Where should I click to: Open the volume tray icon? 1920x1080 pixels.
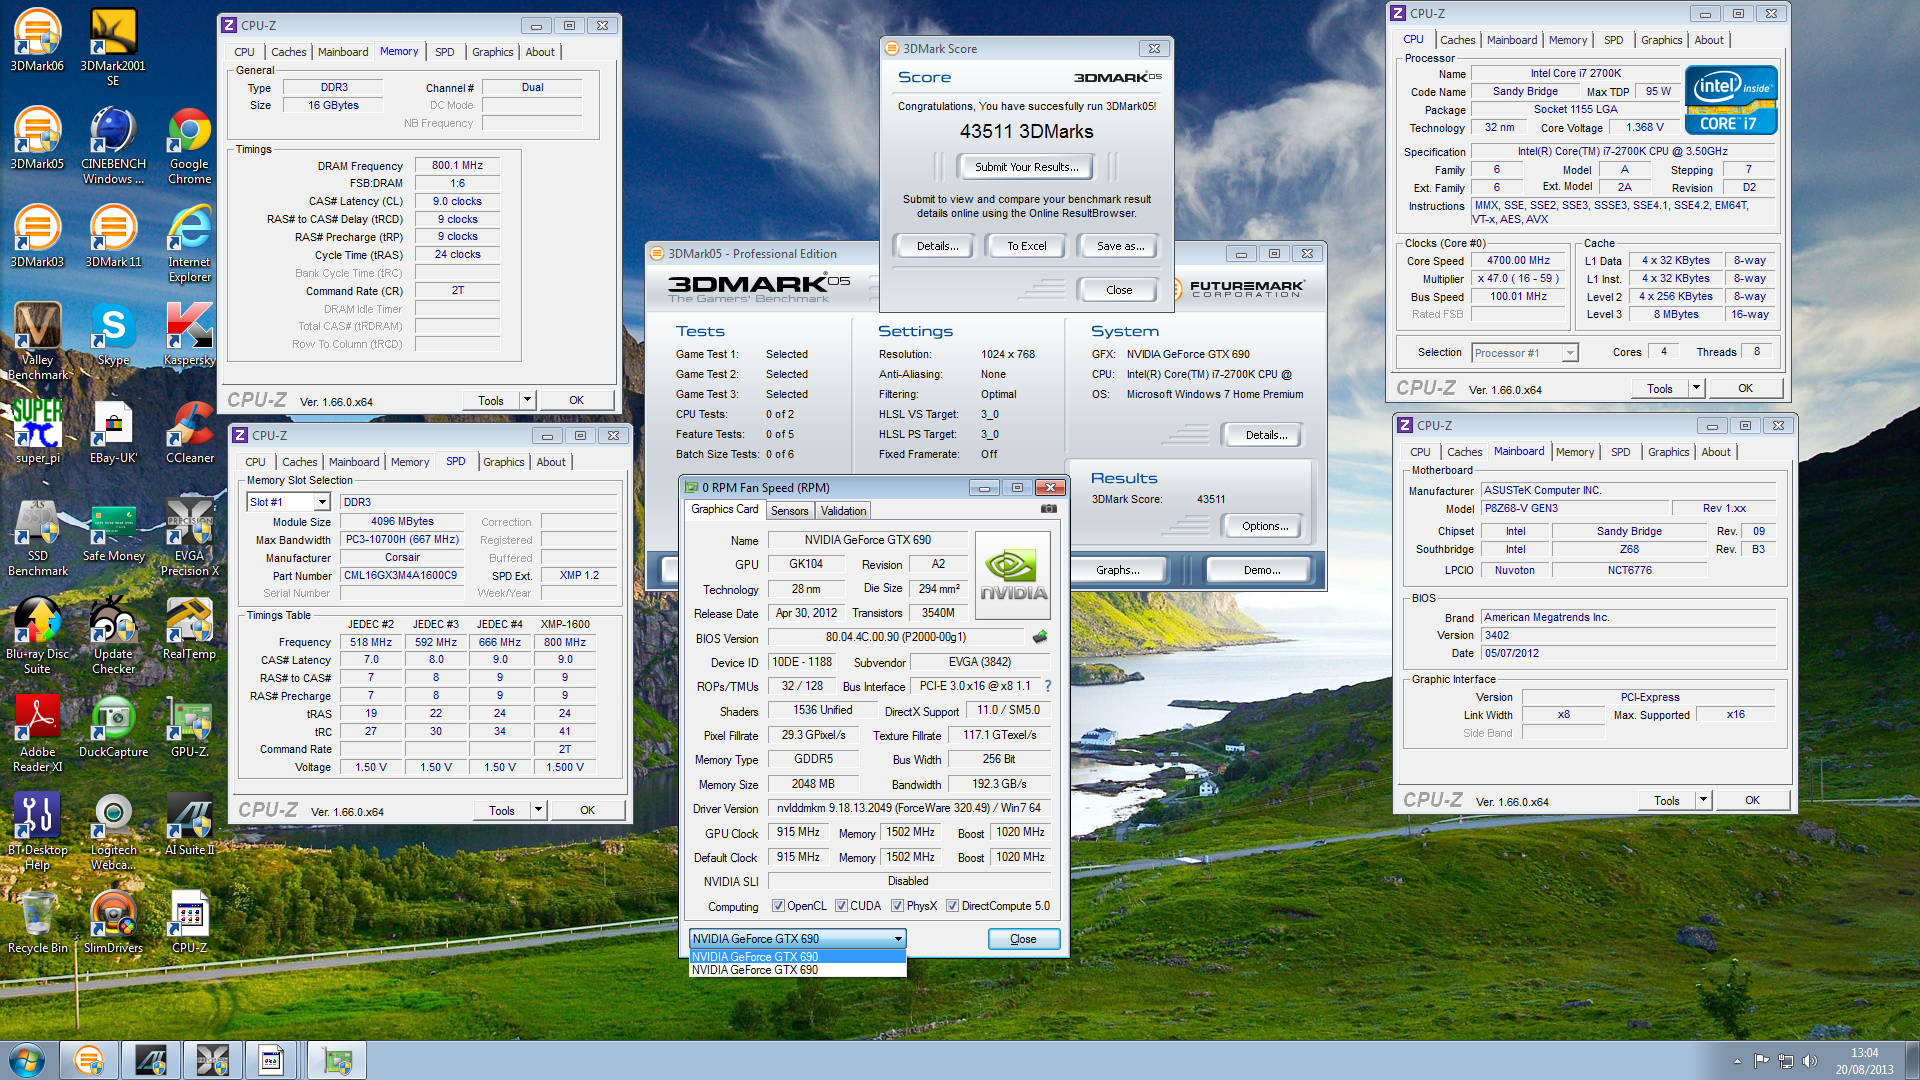point(1809,1061)
